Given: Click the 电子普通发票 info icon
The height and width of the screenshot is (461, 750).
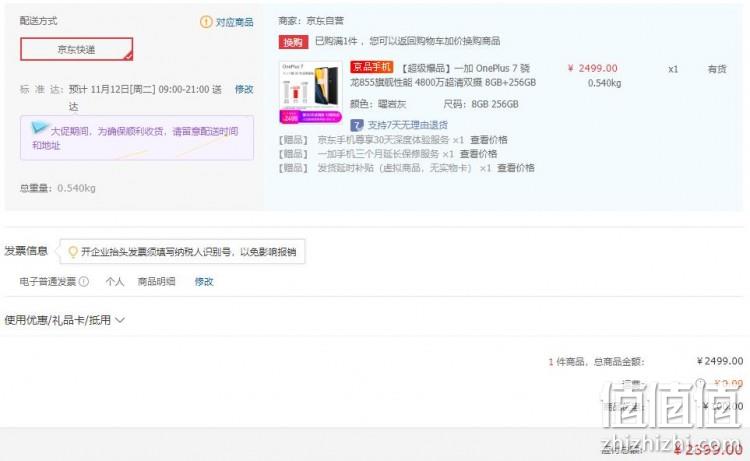Looking at the screenshot, I should 84,281.
